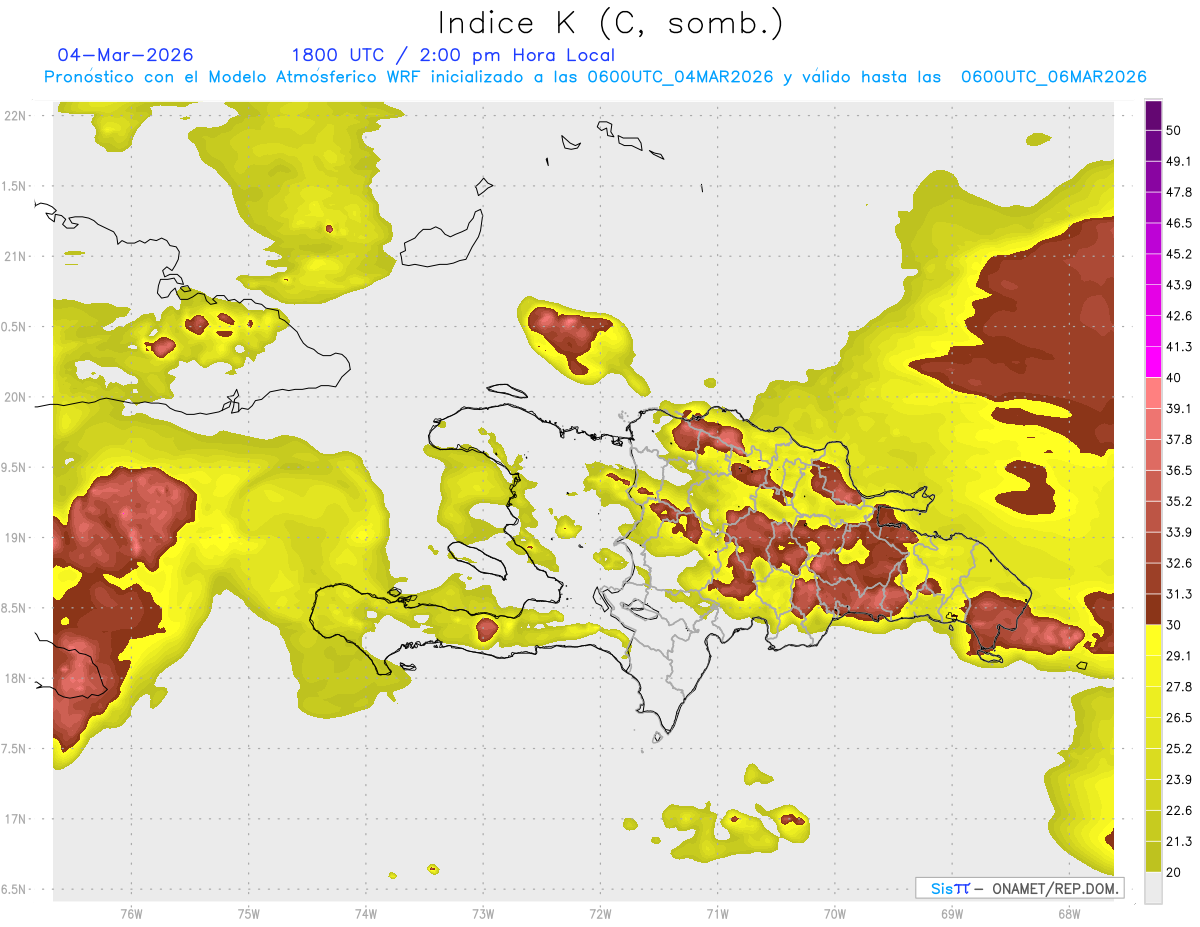1200x927 pixels.
Task: Pick the magenta swatch between 41.3 and 42.6
Action: pyautogui.click(x=1154, y=332)
